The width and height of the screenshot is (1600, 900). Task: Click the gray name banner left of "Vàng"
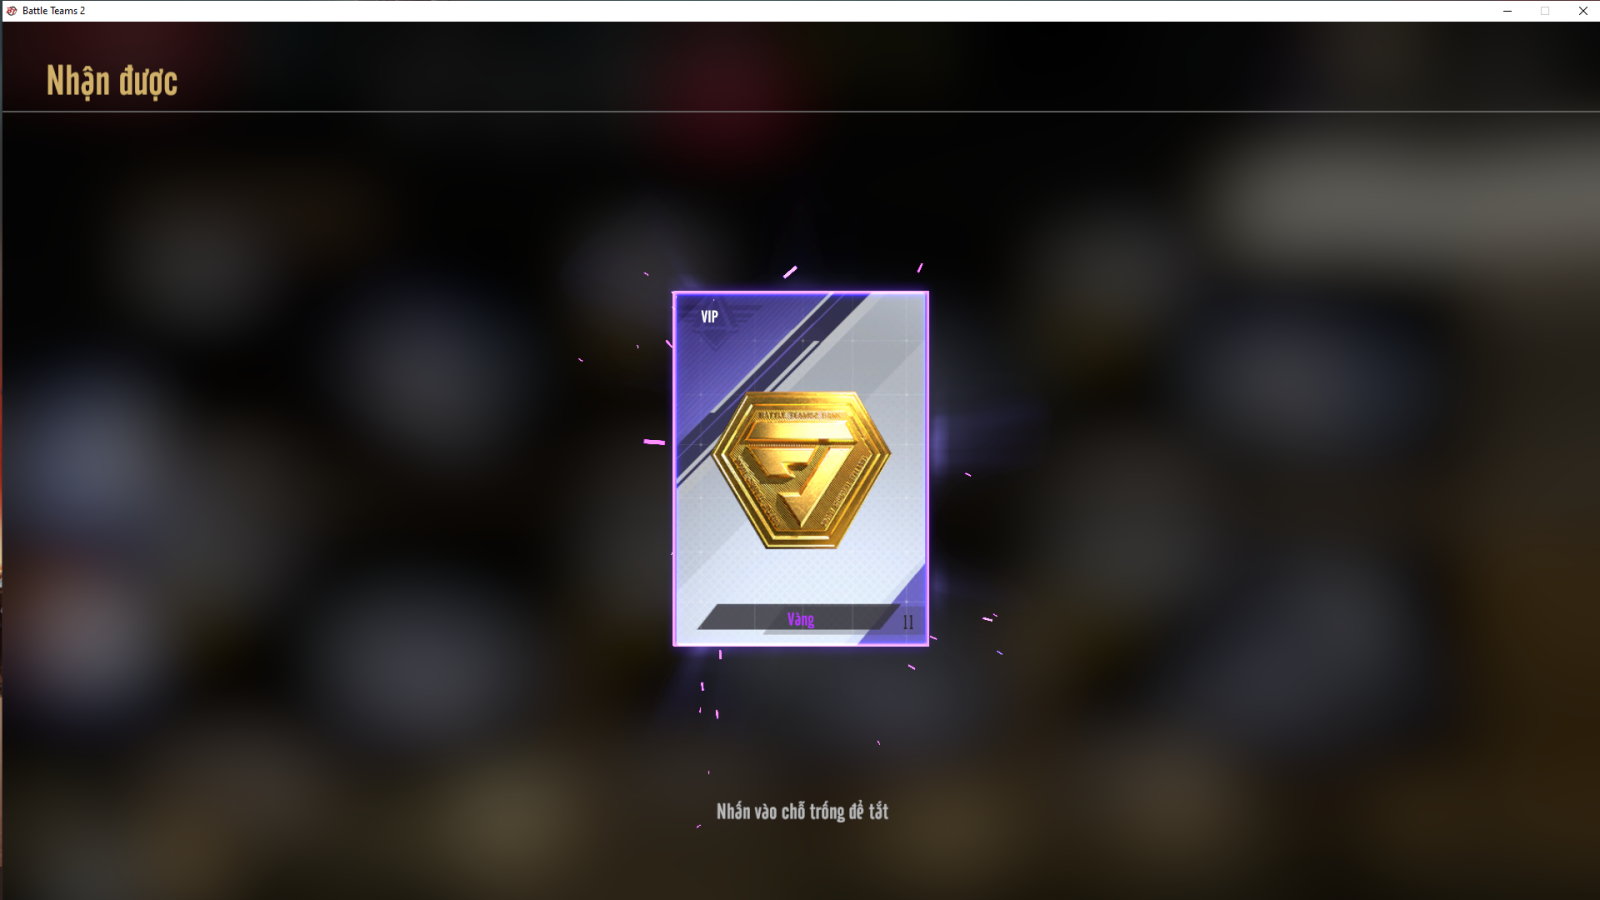741,618
